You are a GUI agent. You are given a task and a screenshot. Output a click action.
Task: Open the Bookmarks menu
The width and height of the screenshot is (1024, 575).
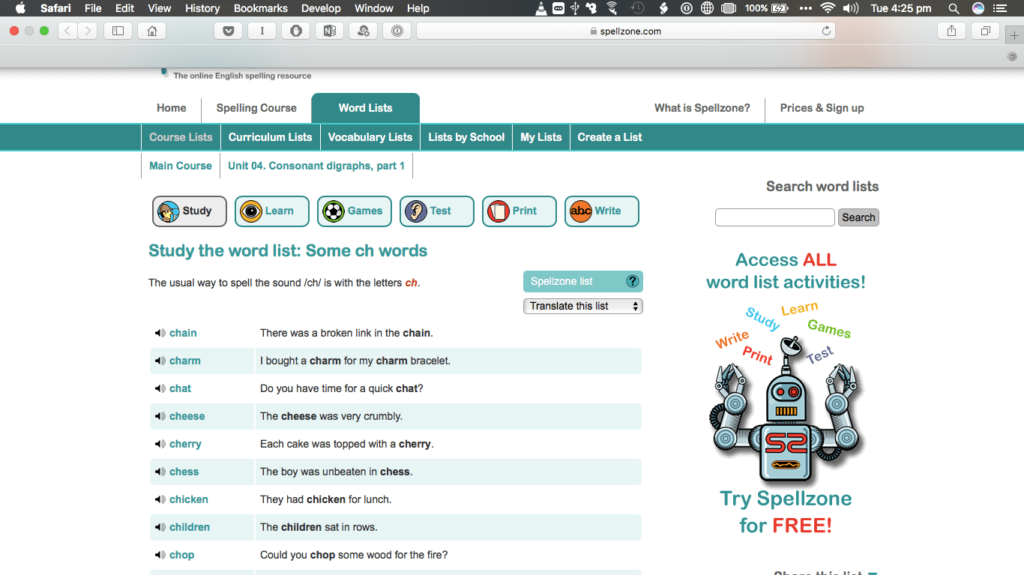[261, 8]
